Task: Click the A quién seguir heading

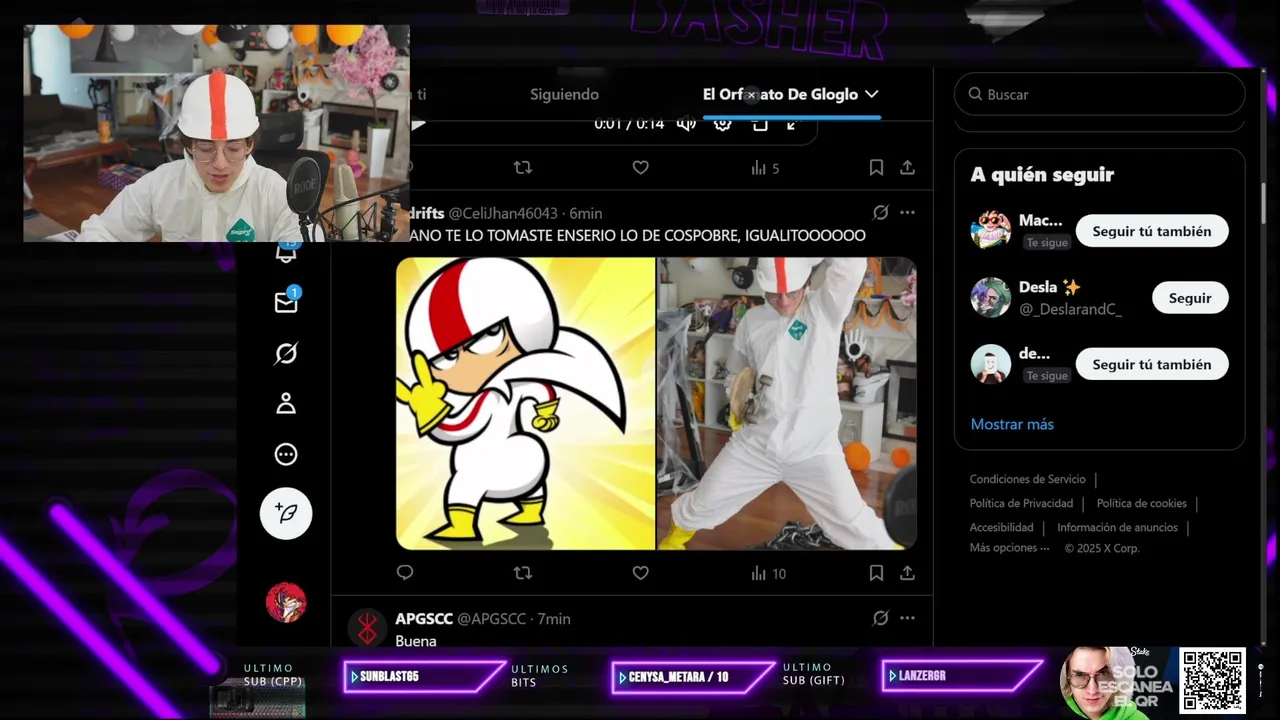Action: (x=1042, y=175)
